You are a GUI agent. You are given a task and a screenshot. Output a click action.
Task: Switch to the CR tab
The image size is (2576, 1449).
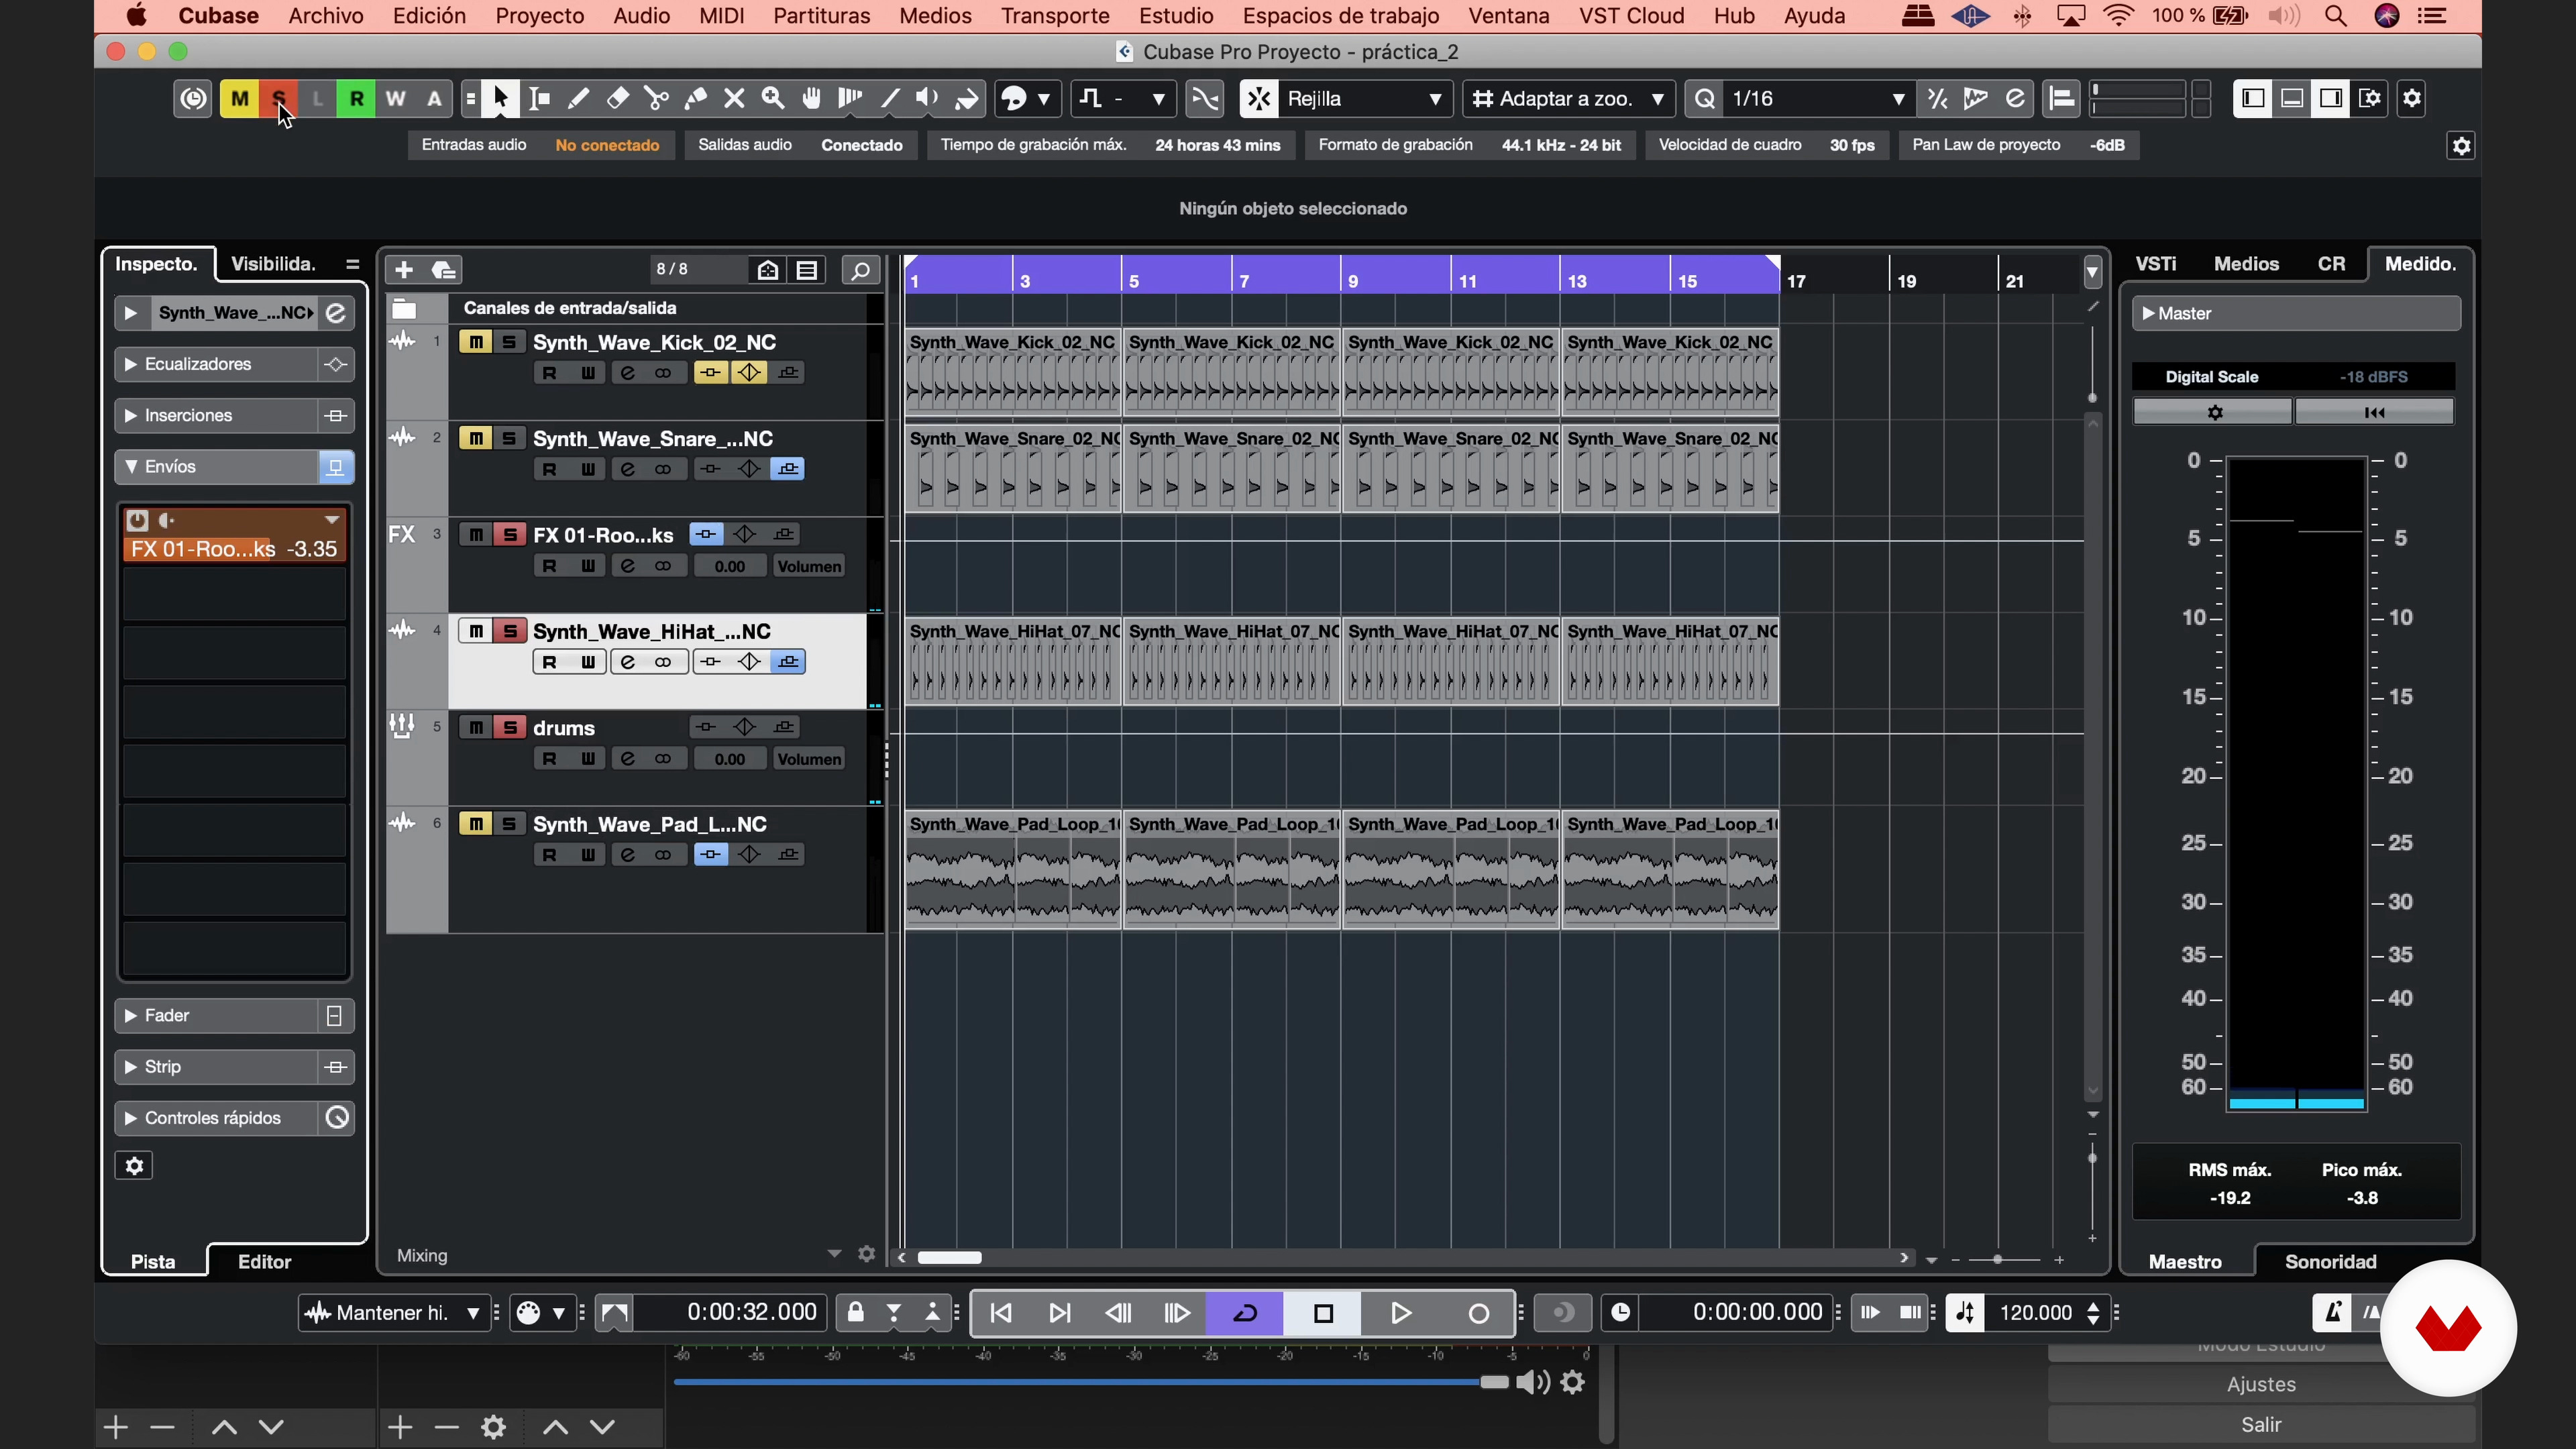2331,264
